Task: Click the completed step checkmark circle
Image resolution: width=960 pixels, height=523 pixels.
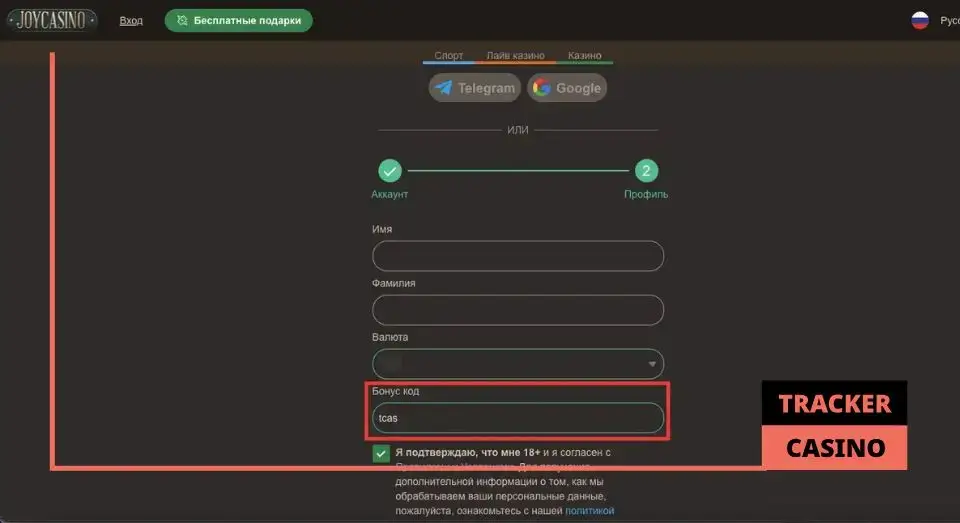Action: [x=390, y=171]
